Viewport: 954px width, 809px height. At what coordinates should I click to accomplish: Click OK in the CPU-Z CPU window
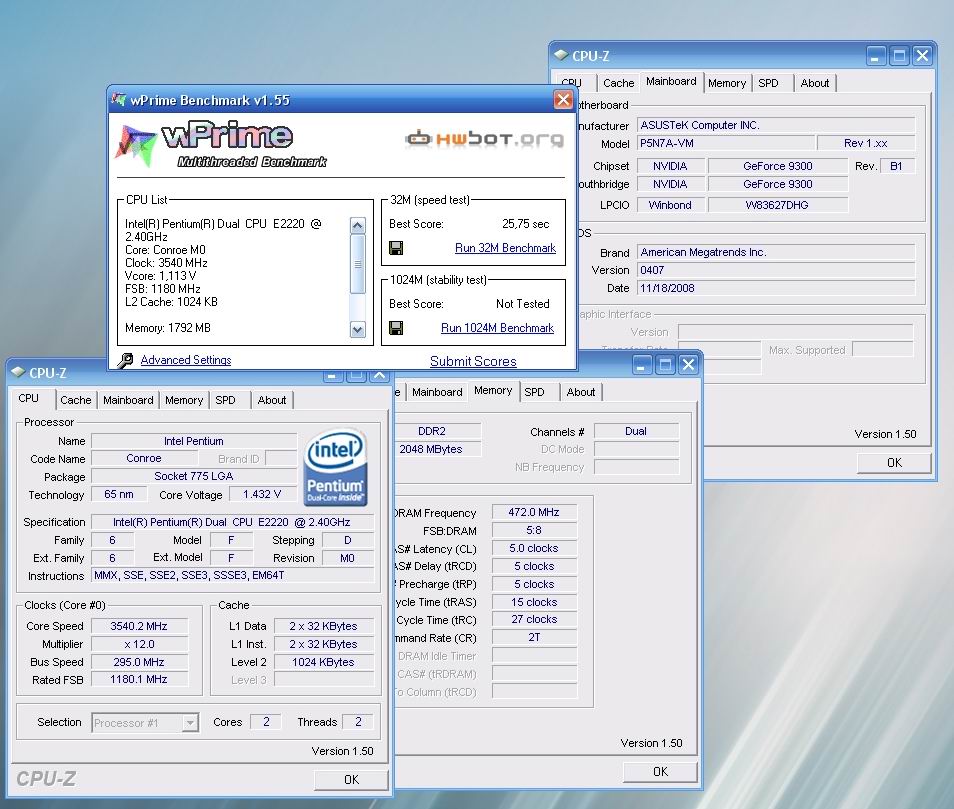351,780
